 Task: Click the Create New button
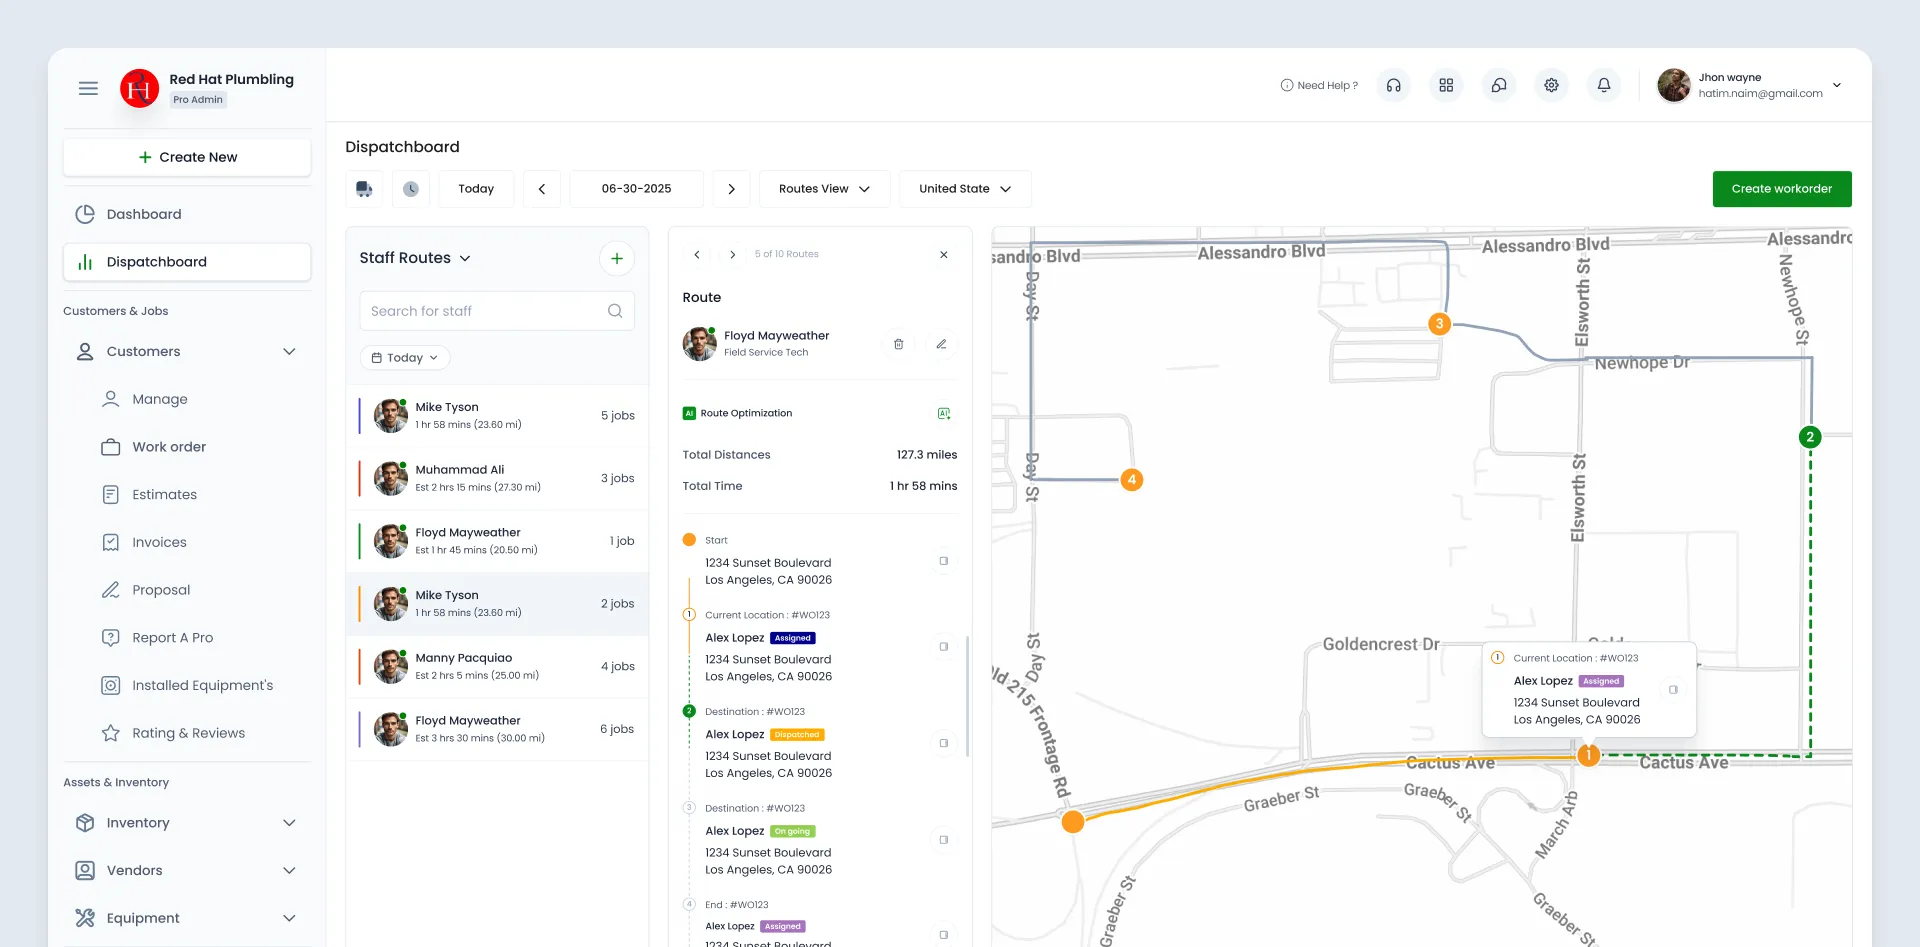[x=187, y=157]
